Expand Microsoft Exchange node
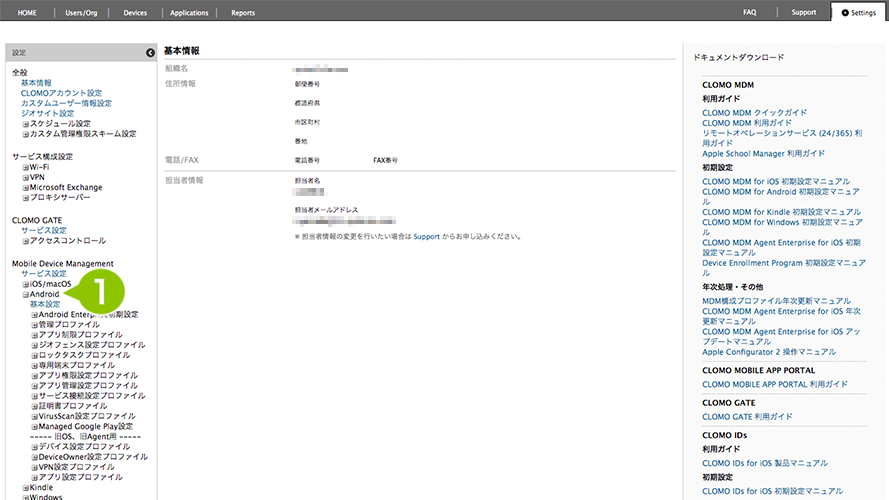Image resolution: width=889 pixels, height=500 pixels. (x=26, y=188)
